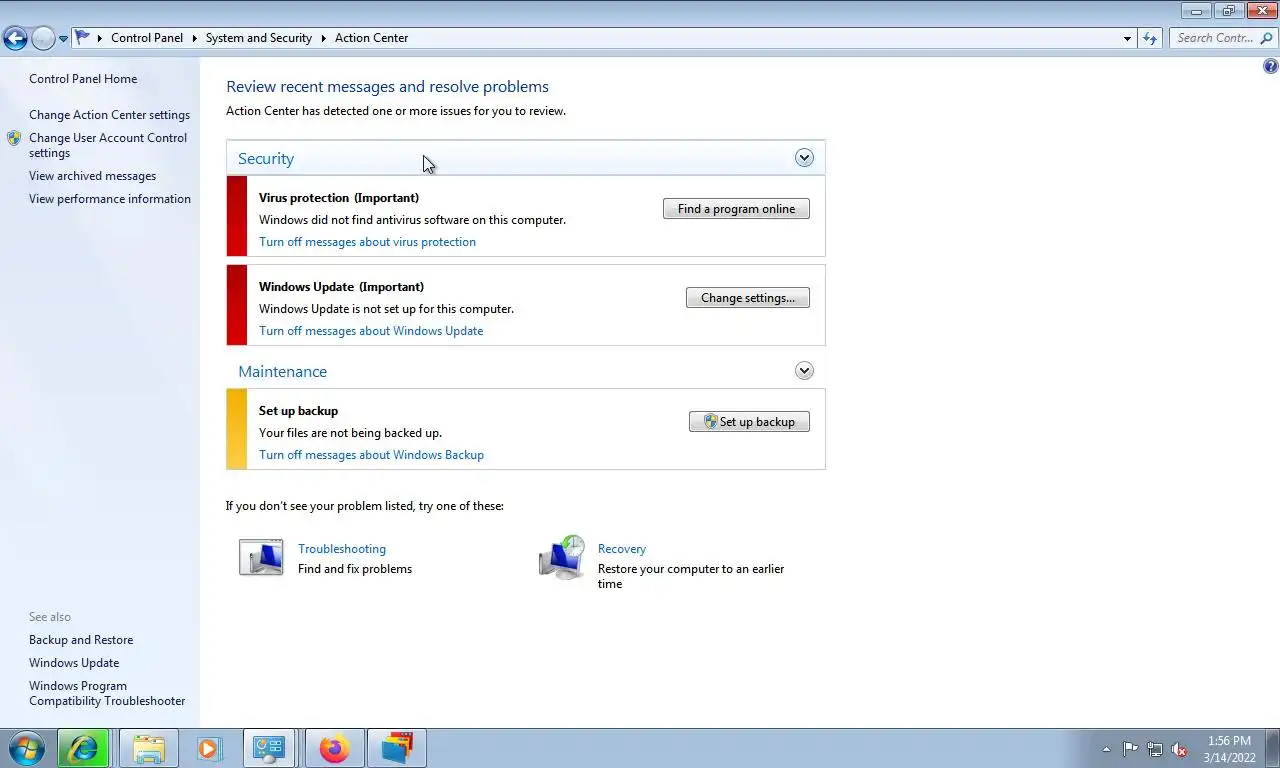This screenshot has width=1280, height=768.
Task: Open Firefox from taskbar
Action: tap(334, 748)
